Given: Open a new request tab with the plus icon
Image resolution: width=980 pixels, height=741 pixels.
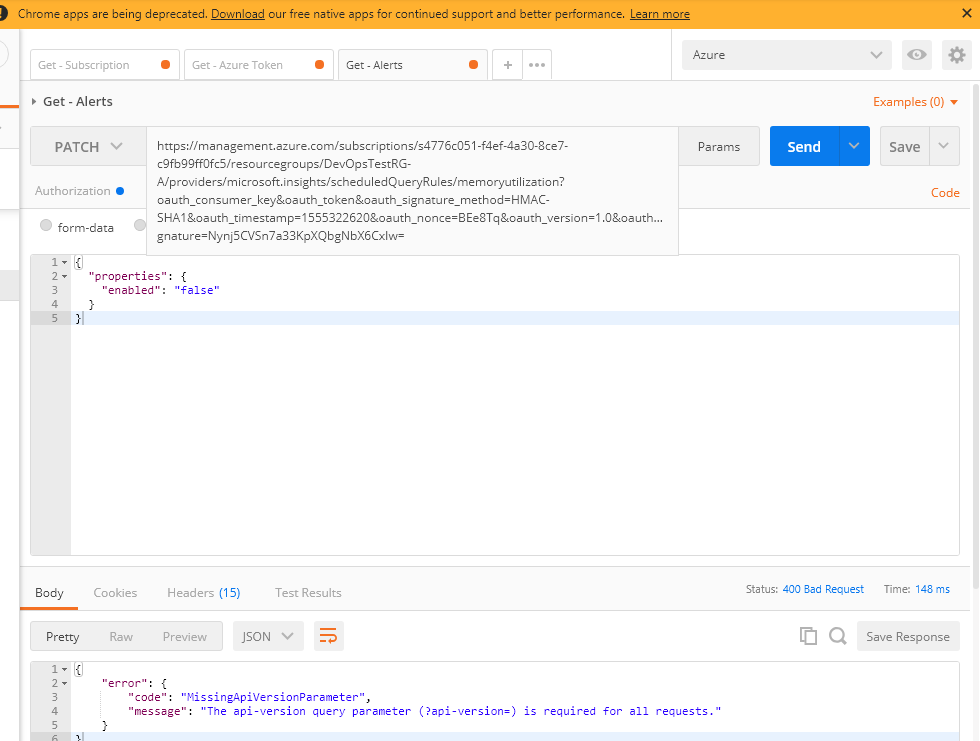Looking at the screenshot, I should coord(507,64).
